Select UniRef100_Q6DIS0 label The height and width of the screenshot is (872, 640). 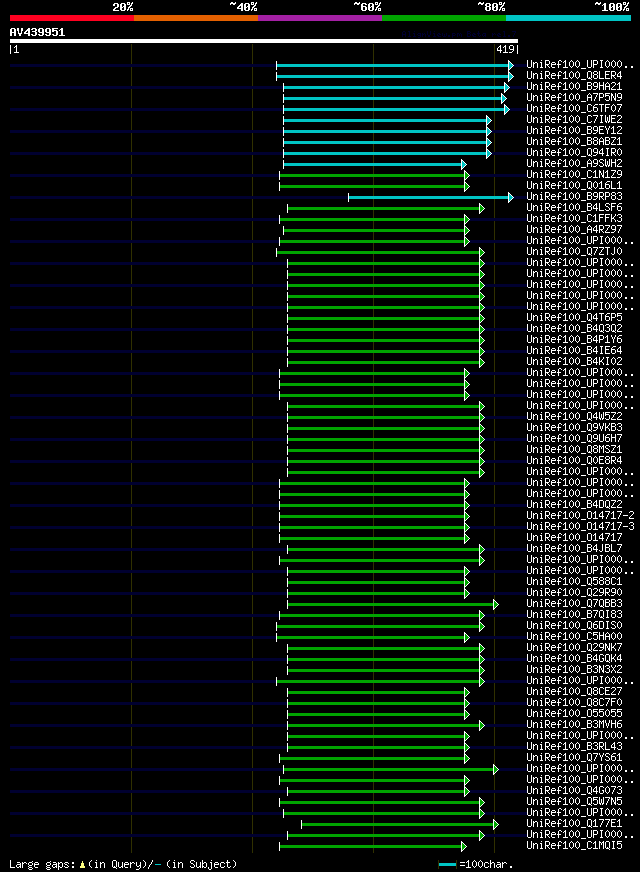pyautogui.click(x=574, y=626)
